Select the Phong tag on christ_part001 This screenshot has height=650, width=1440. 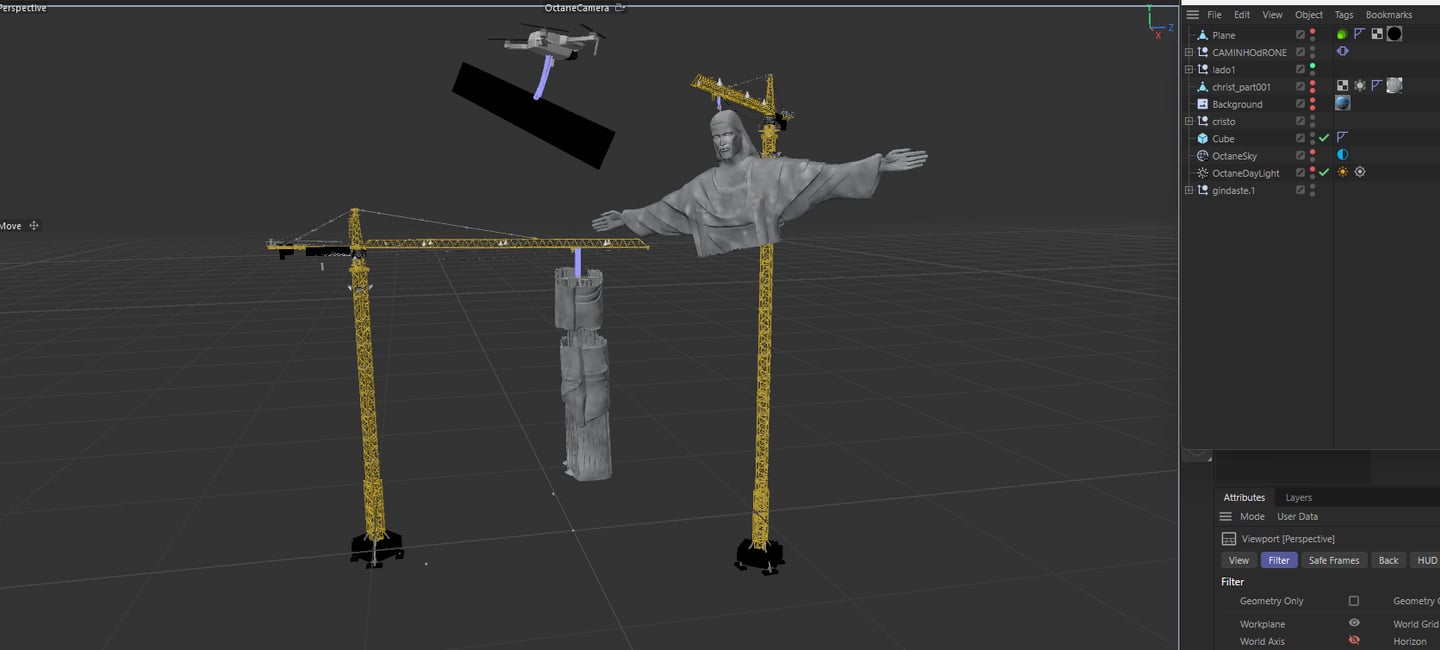click(1377, 86)
